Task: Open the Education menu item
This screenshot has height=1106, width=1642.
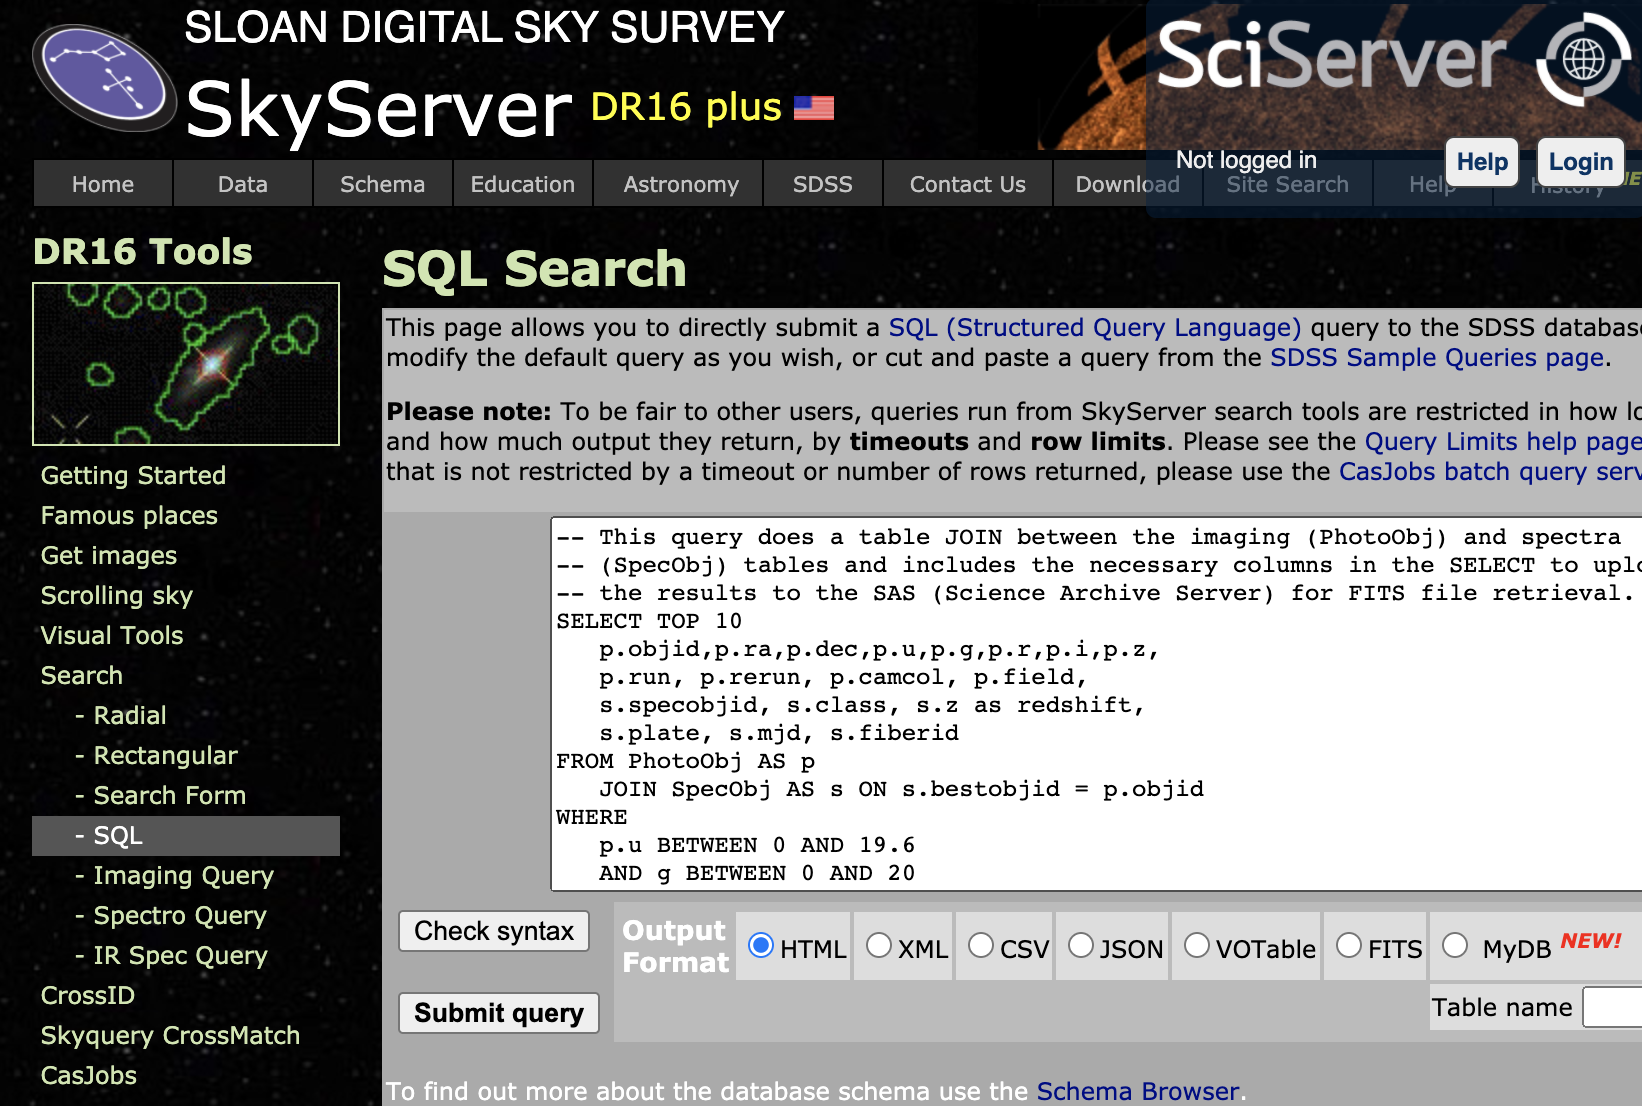Action: click(x=523, y=184)
